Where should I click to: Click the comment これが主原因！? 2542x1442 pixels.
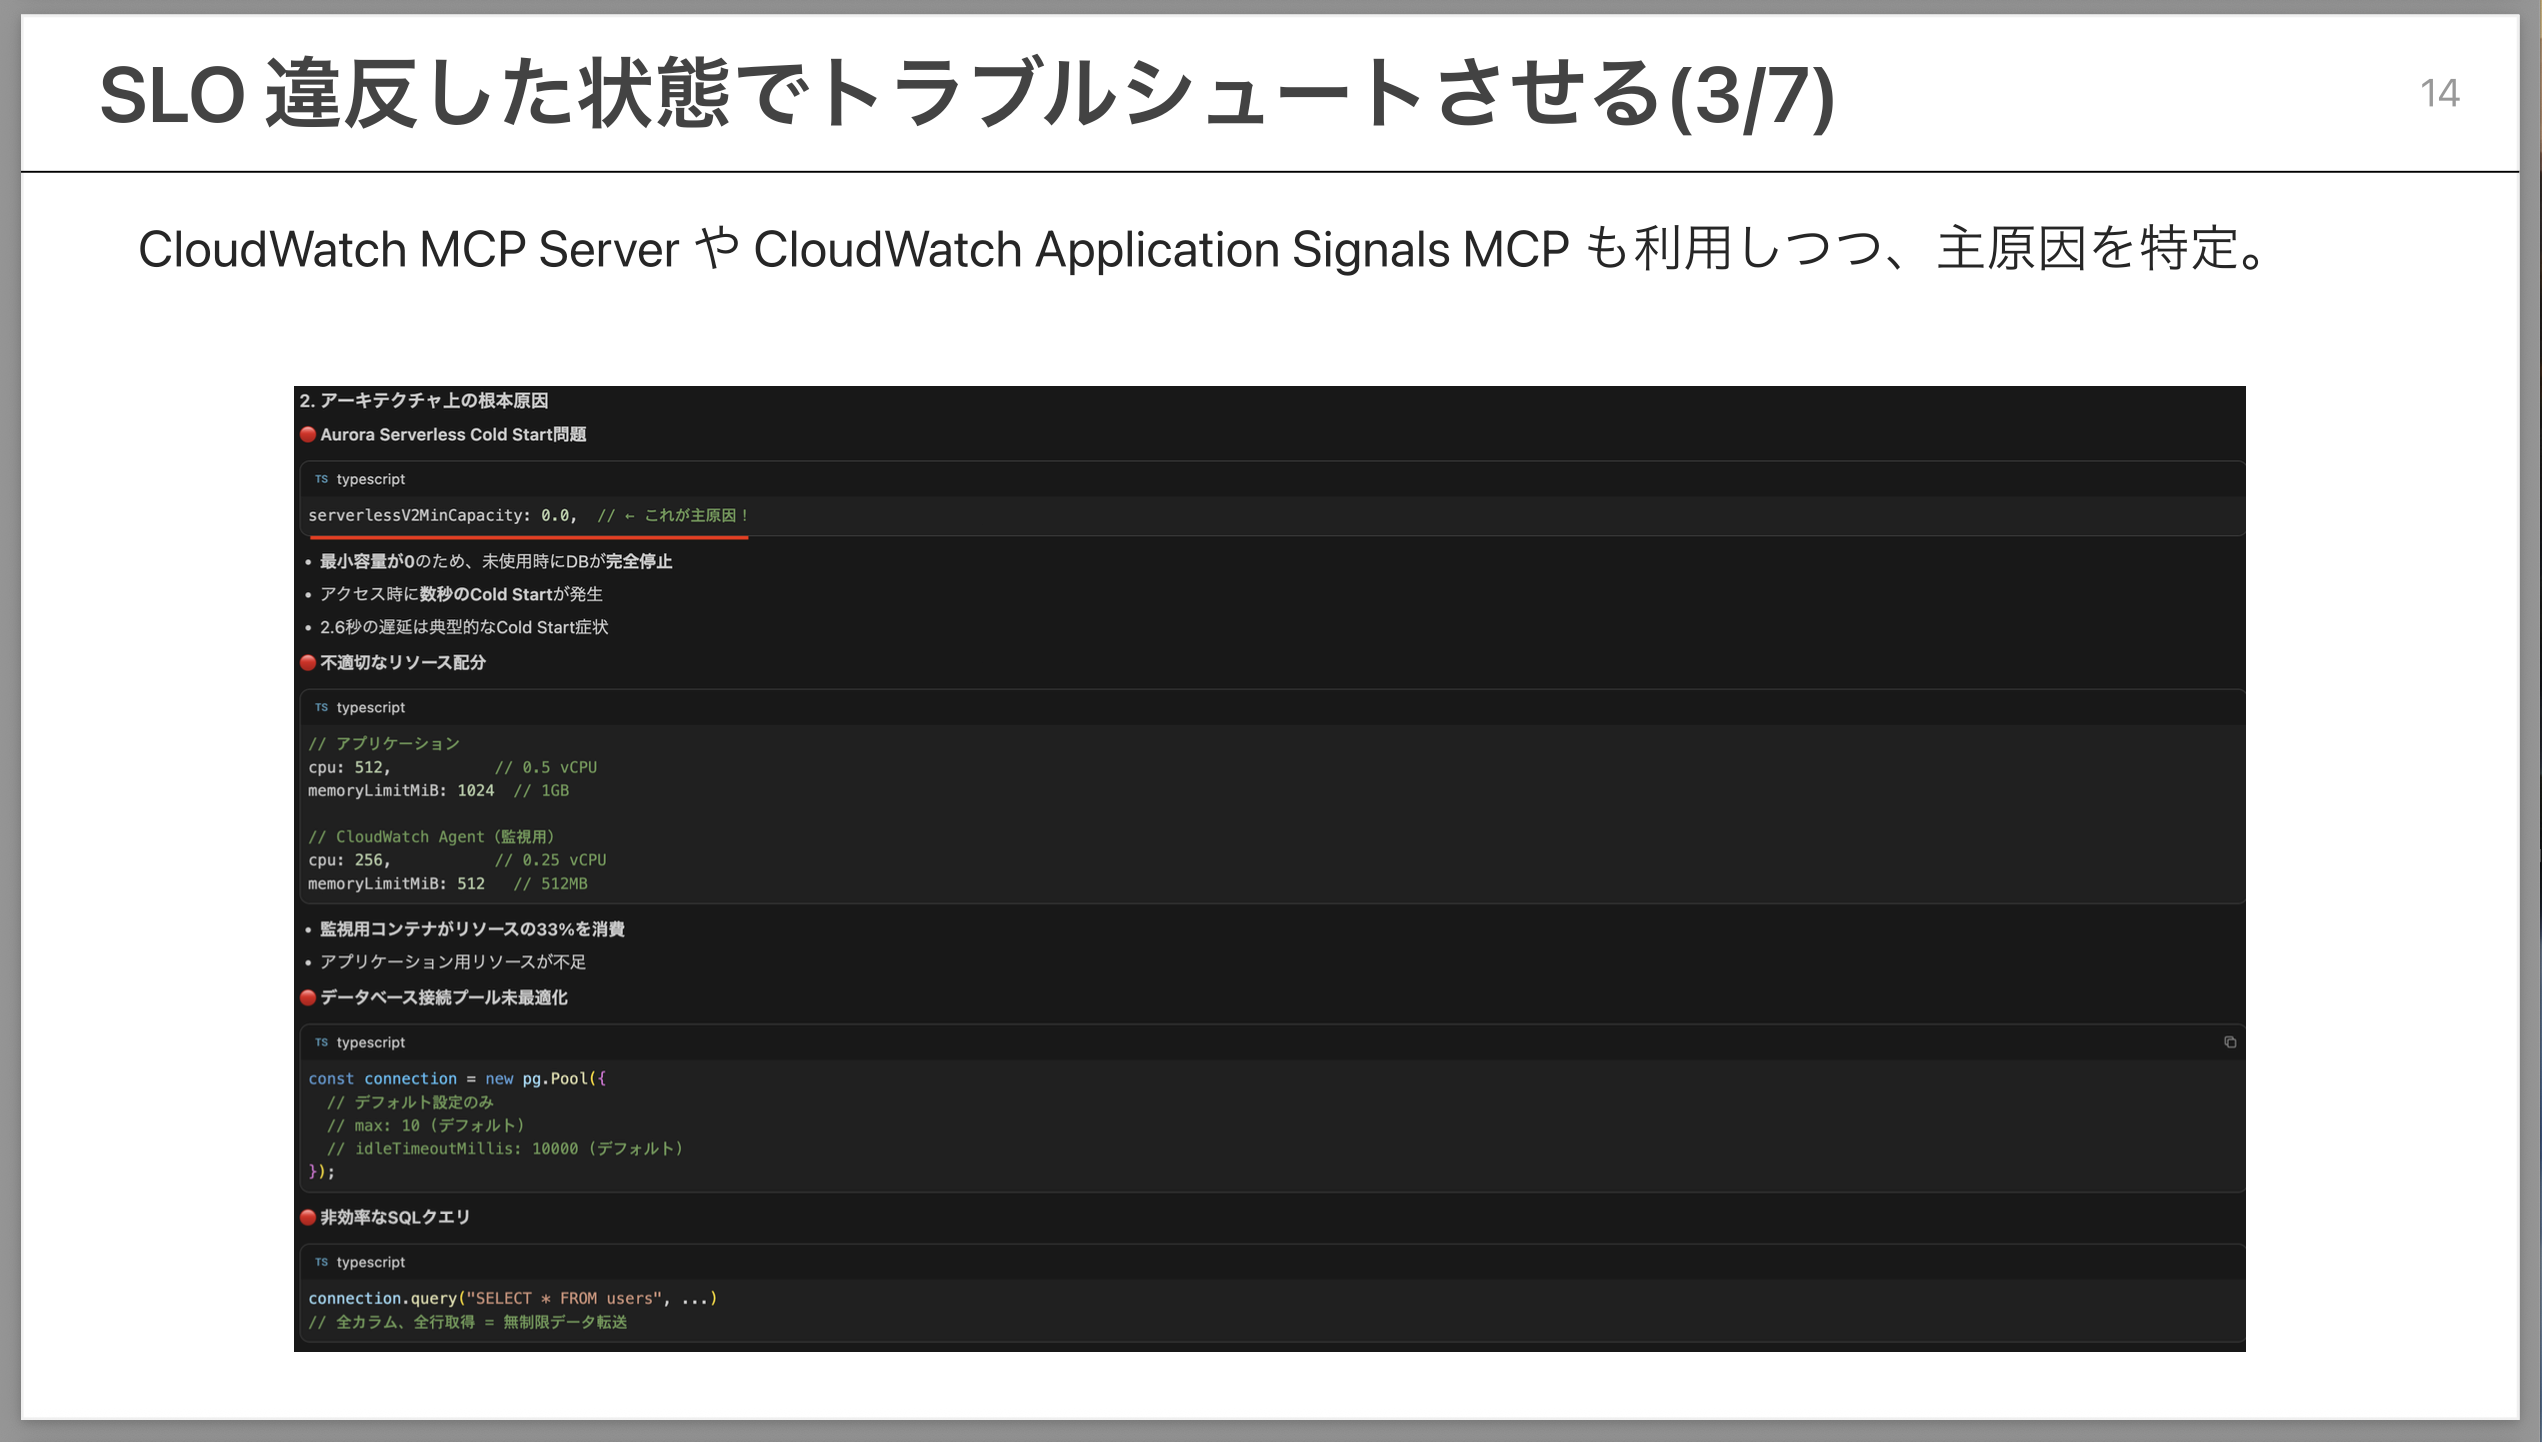point(696,515)
